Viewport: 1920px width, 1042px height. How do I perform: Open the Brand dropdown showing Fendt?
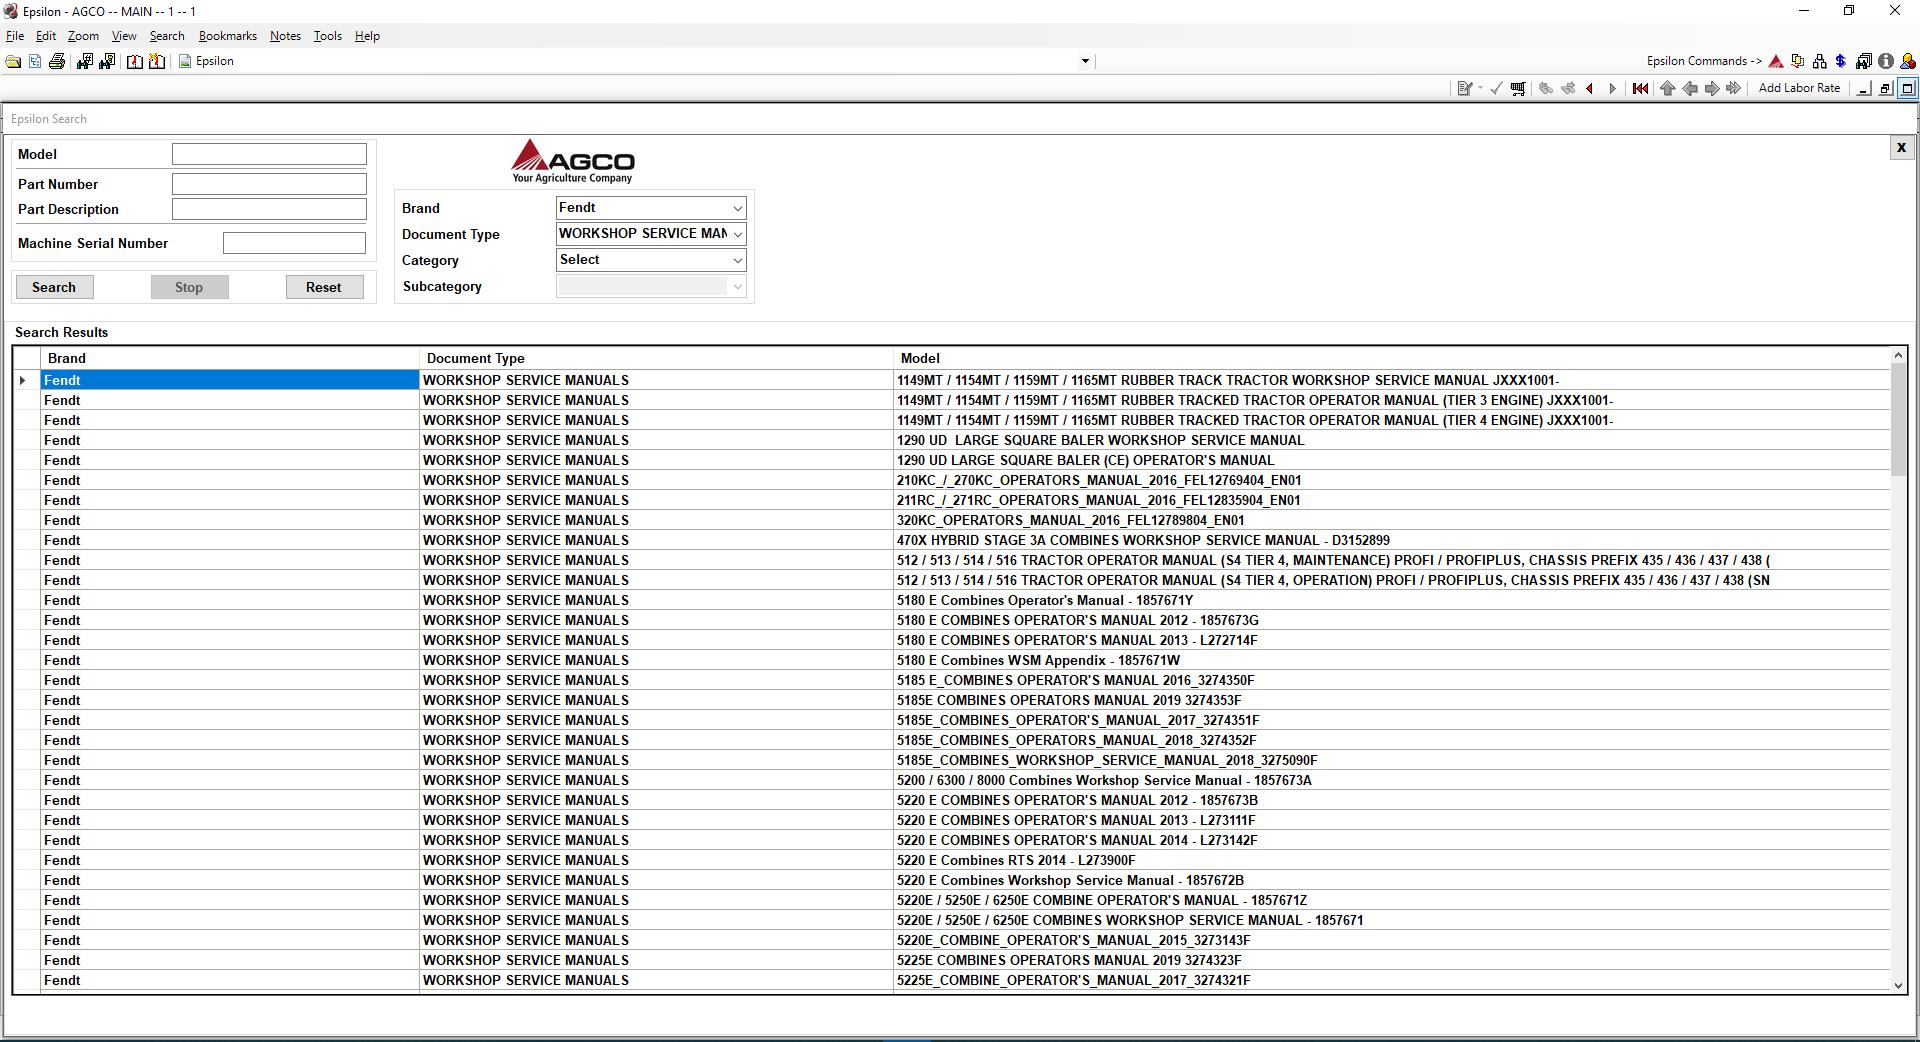pos(650,208)
